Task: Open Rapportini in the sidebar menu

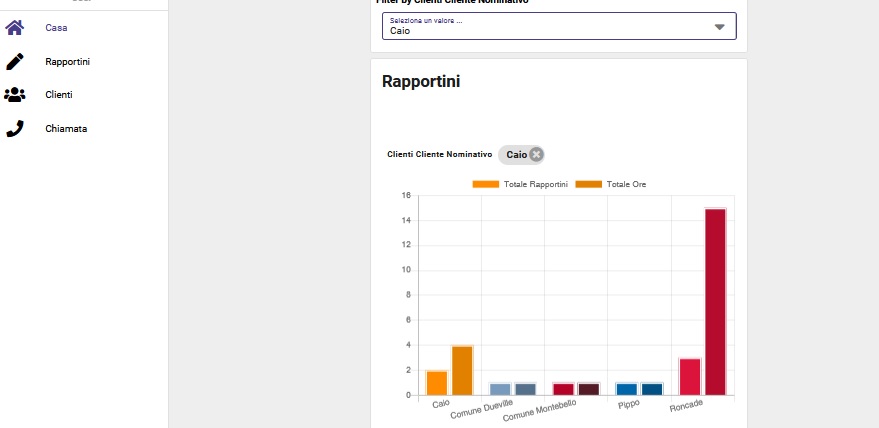Action: tap(67, 62)
